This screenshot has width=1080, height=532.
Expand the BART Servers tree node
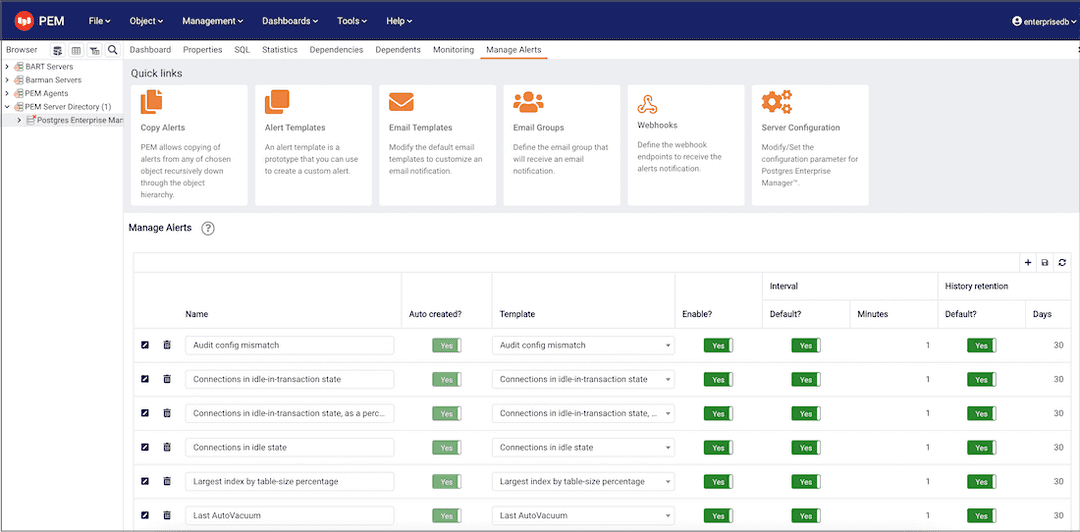(x=8, y=67)
